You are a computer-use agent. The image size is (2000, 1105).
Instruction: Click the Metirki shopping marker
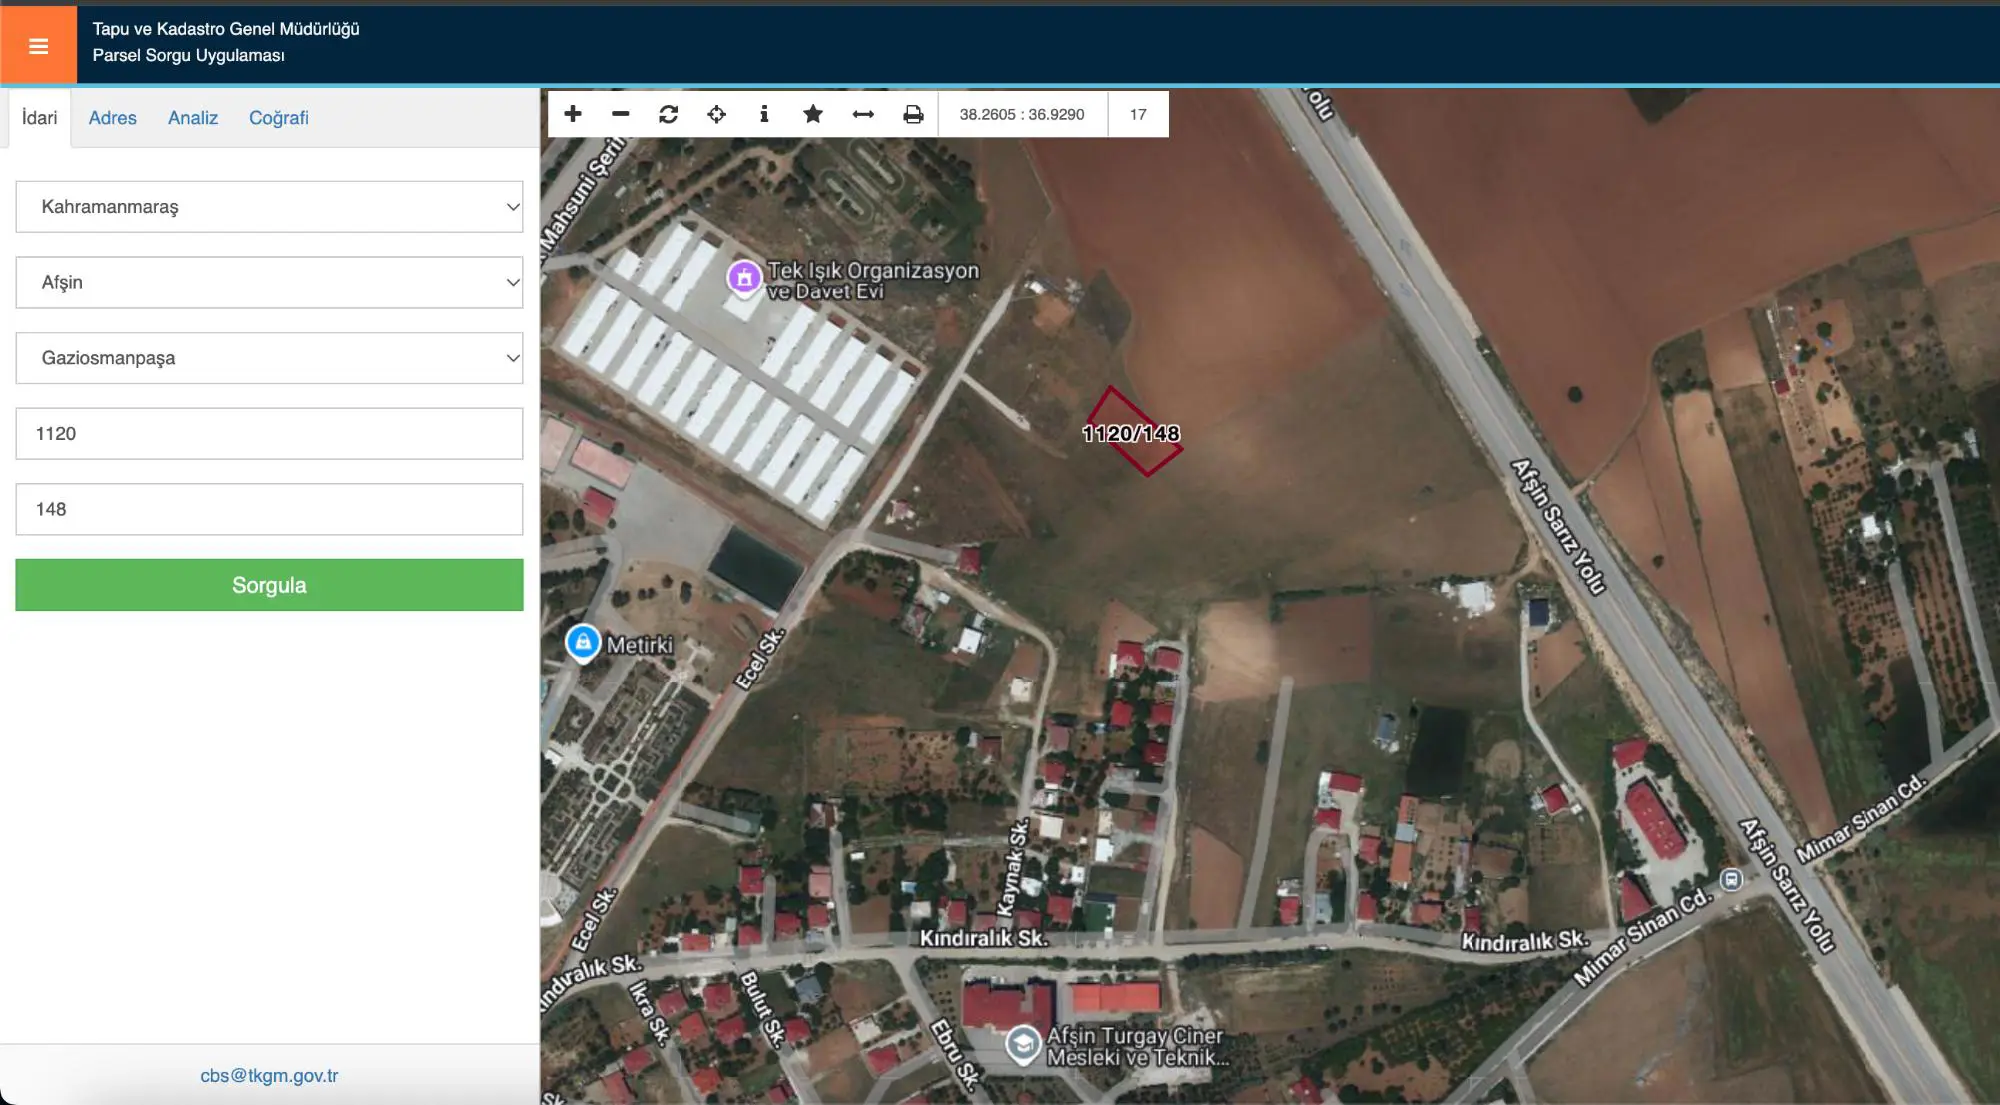point(583,643)
